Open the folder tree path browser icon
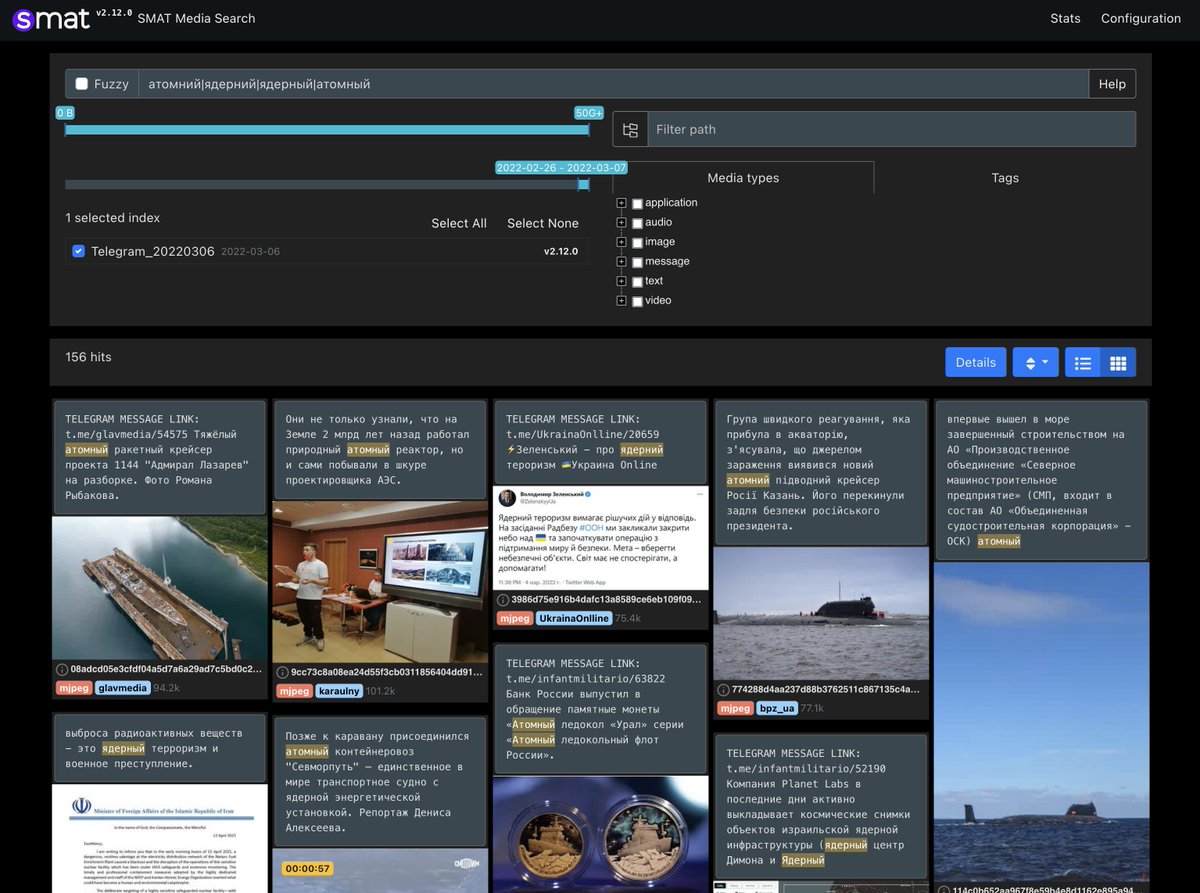Viewport: 1200px width, 893px height. click(x=629, y=128)
